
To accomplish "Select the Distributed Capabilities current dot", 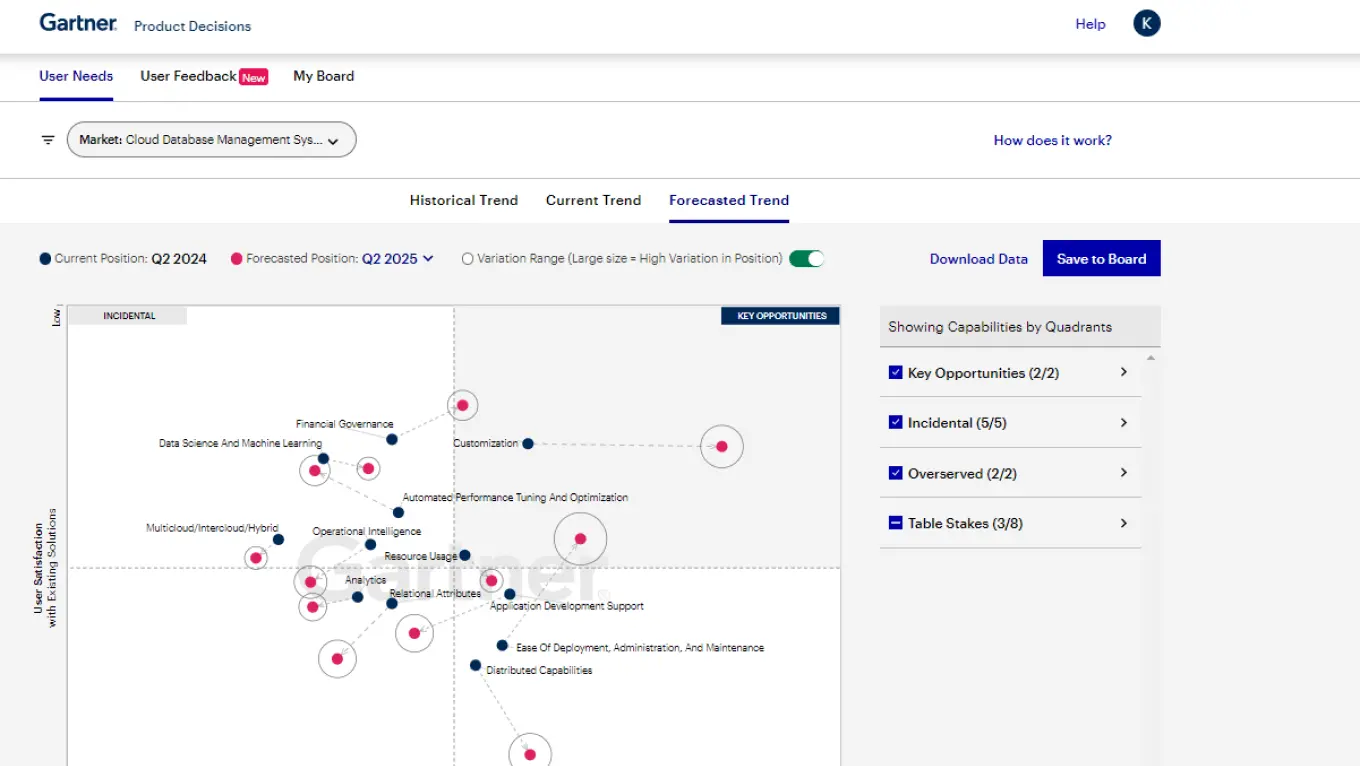I will 475,665.
